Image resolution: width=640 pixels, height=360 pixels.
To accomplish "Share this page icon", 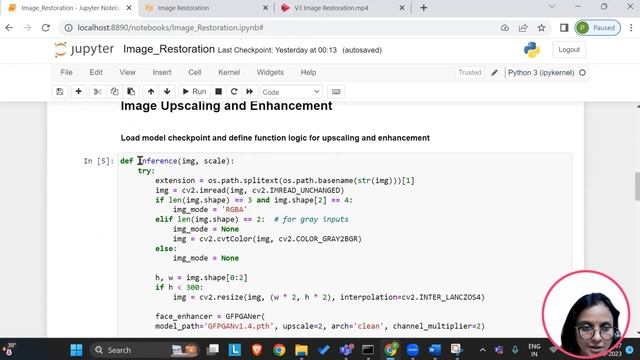I will [x=523, y=28].
